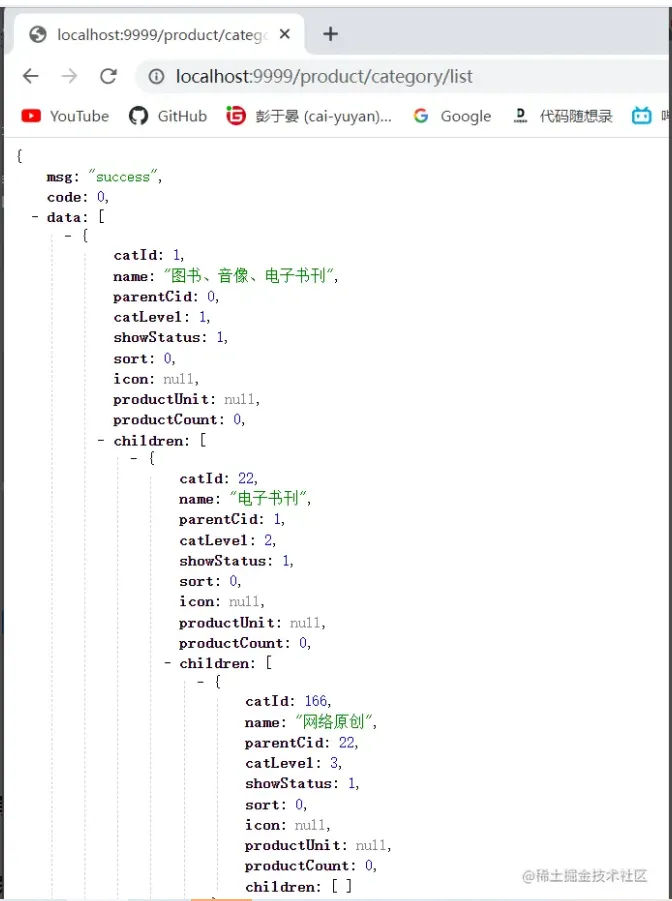This screenshot has width=672, height=901.
Task: Click the catLevel: 2 line
Action: point(228,540)
